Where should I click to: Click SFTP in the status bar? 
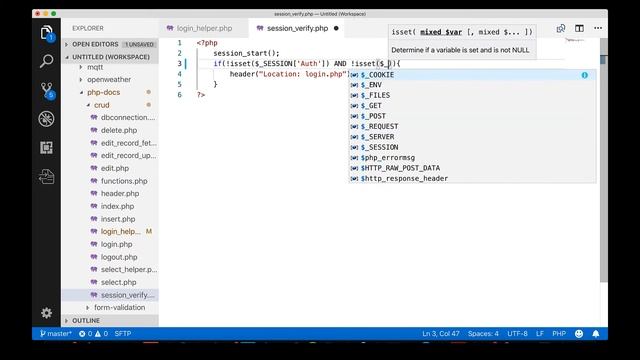tap(123, 333)
